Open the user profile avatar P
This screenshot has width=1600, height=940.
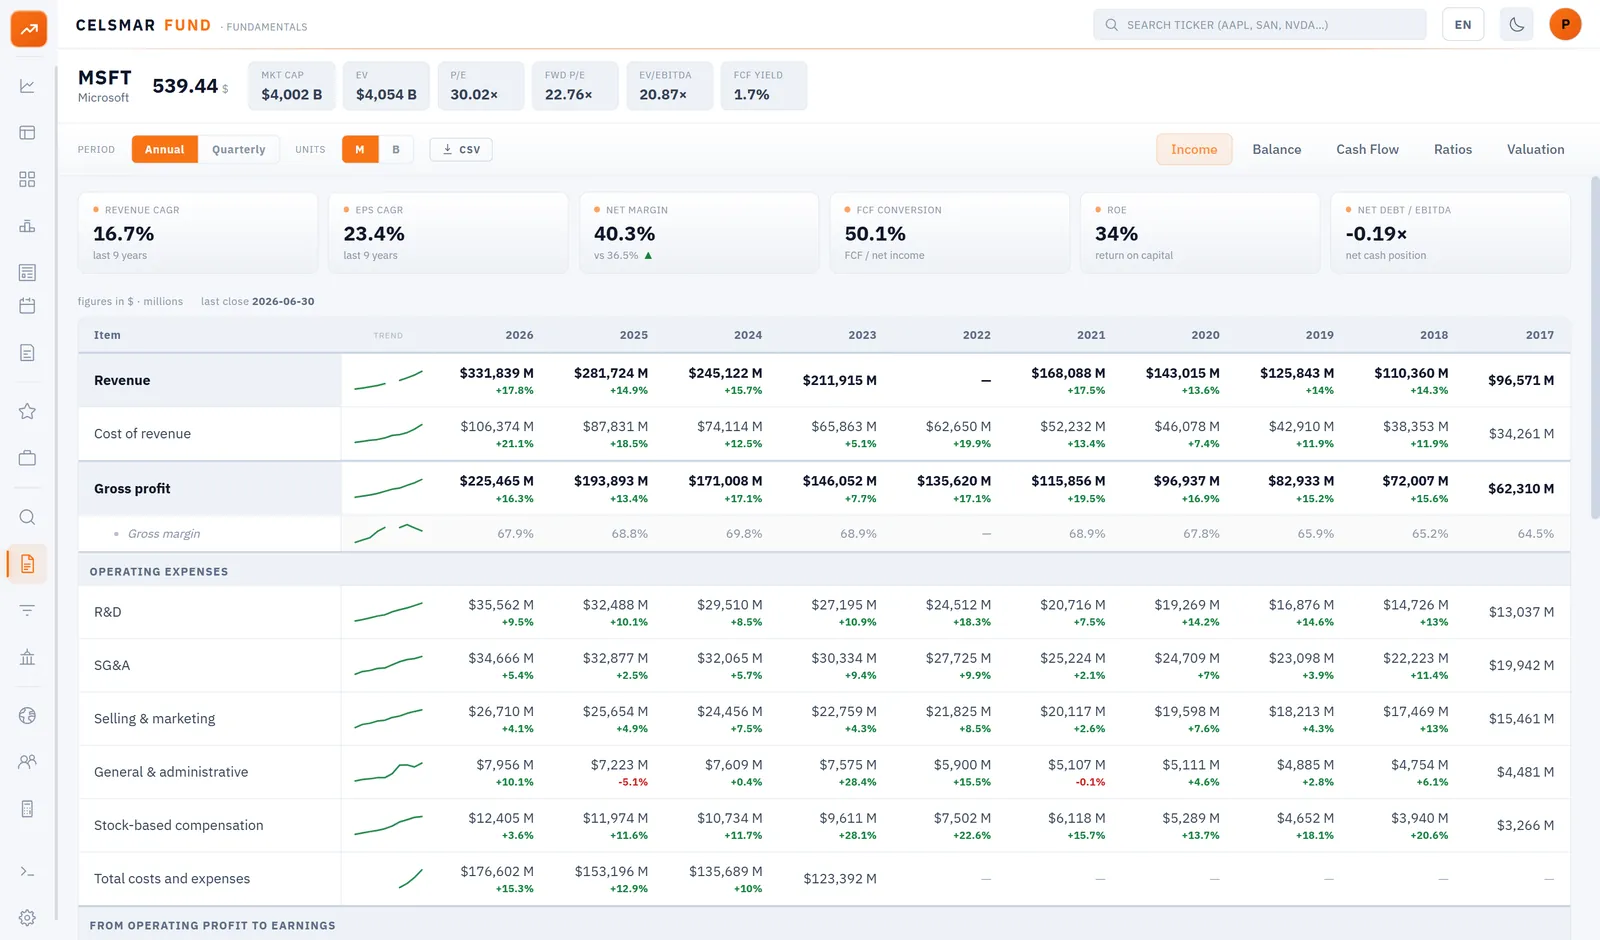tap(1565, 25)
